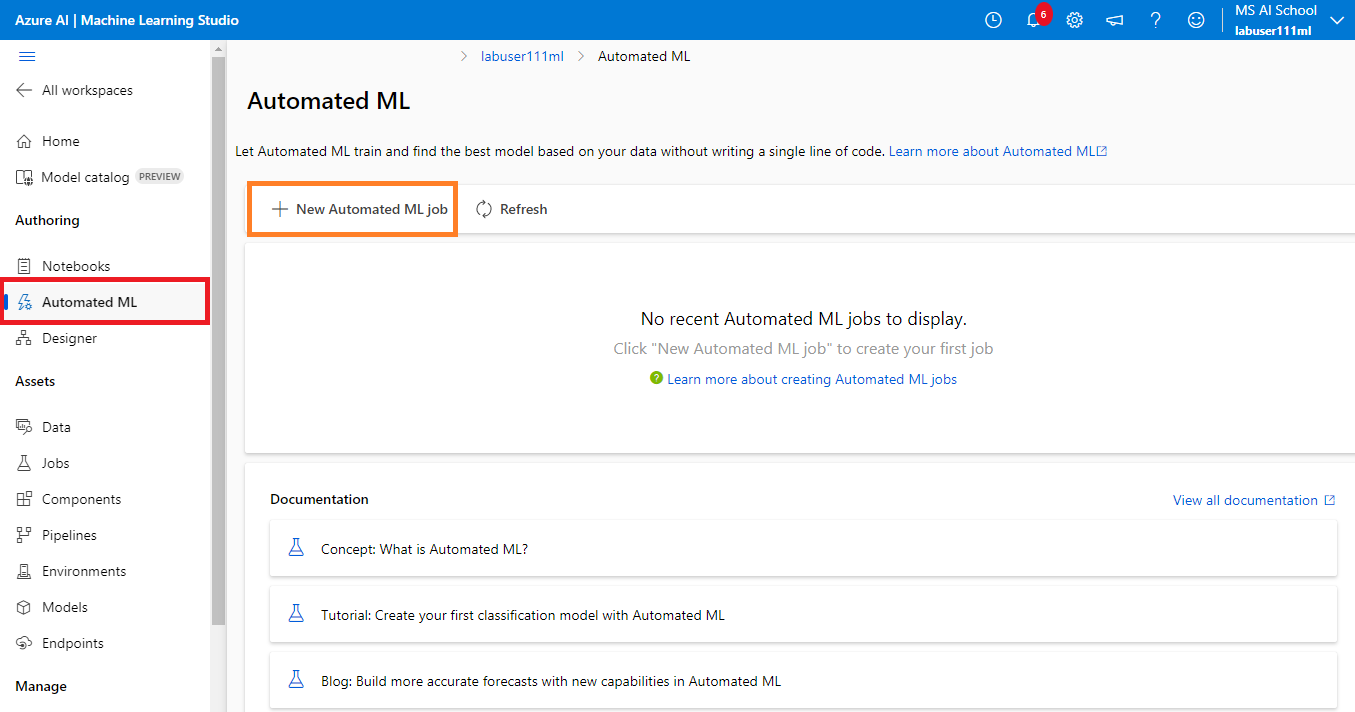Viewport: 1355px width, 712px height.
Task: Toggle the hamburger navigation menu
Action: [x=27, y=56]
